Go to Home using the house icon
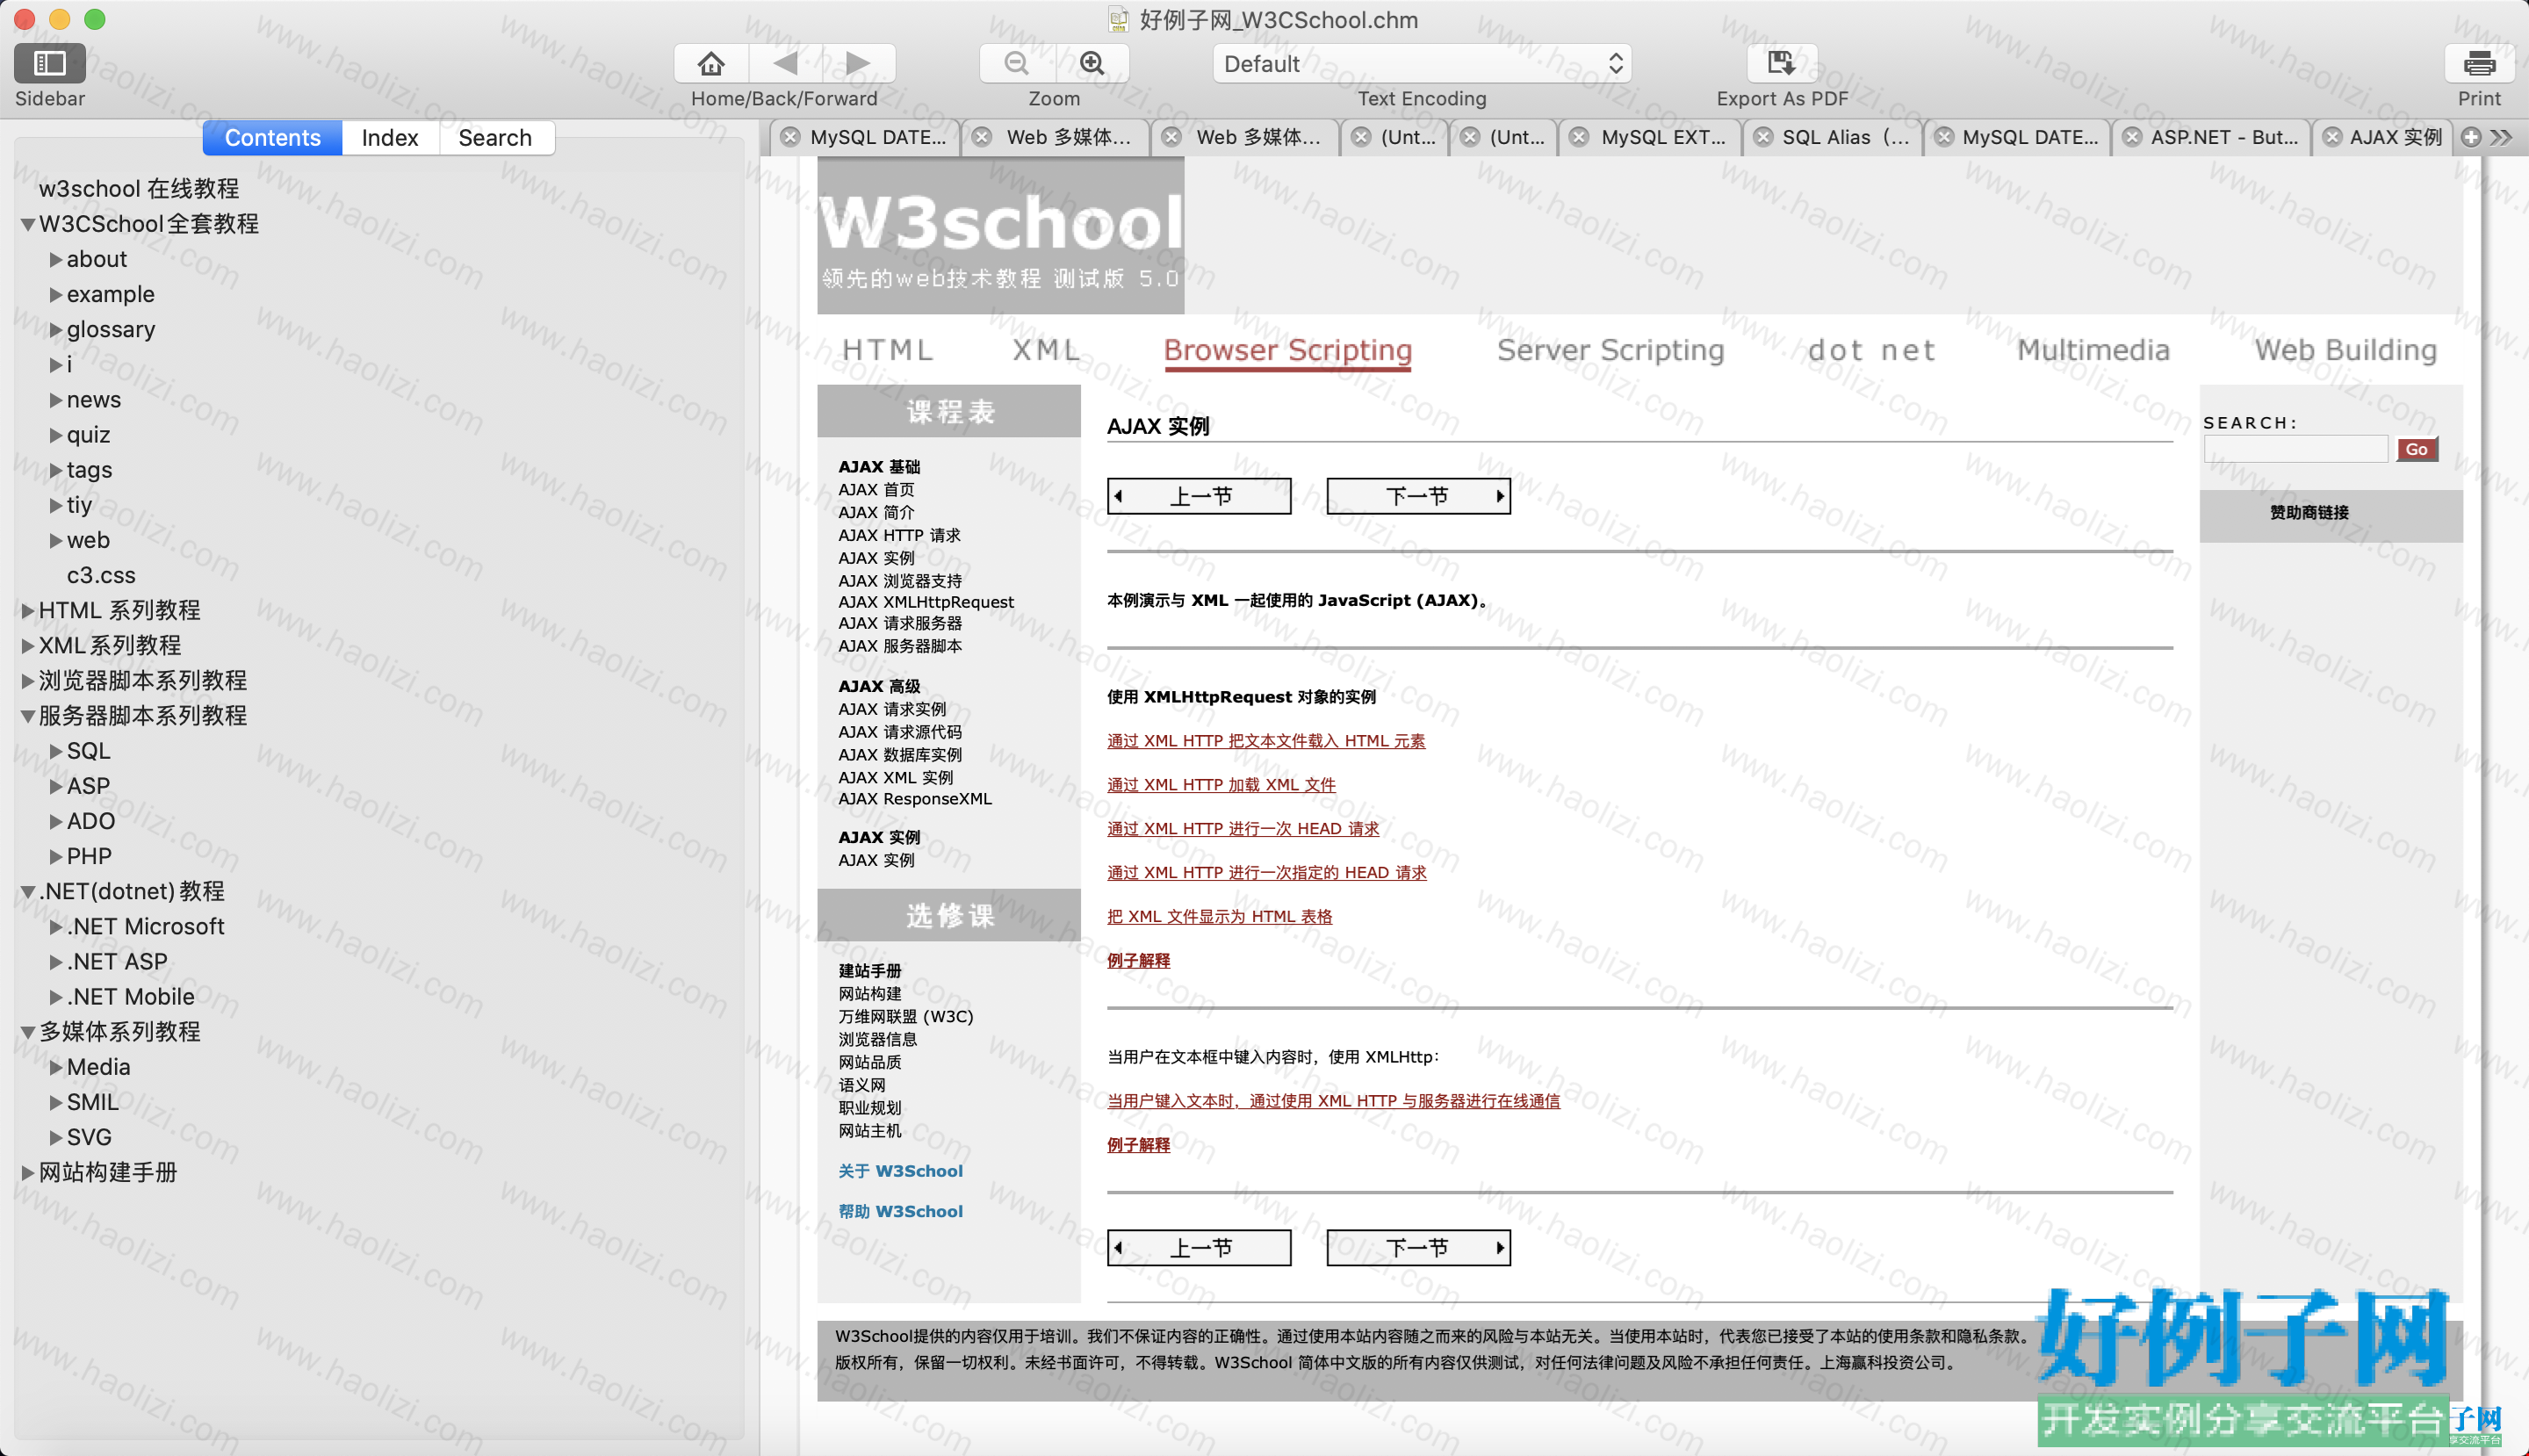This screenshot has height=1456, width=2529. click(711, 63)
